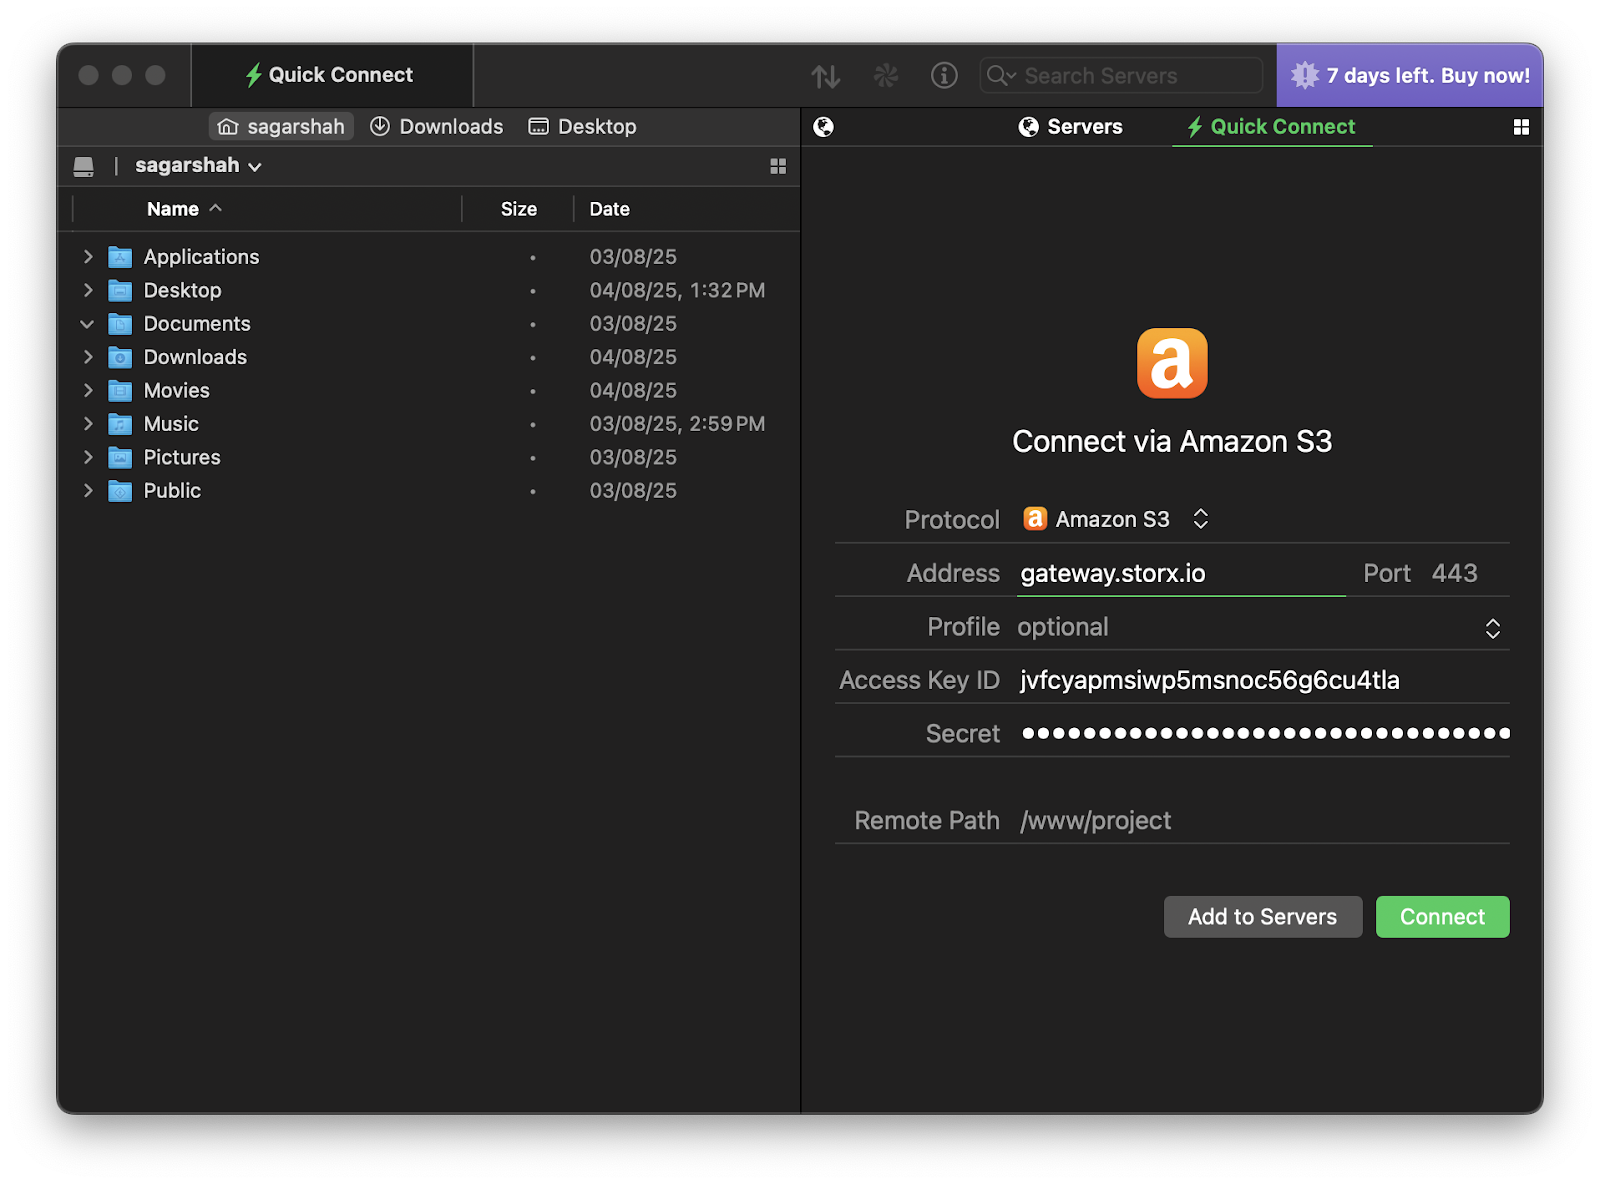1600x1184 pixels.
Task: Open the Desktop shortcut in favorites bar
Action: pos(582,127)
